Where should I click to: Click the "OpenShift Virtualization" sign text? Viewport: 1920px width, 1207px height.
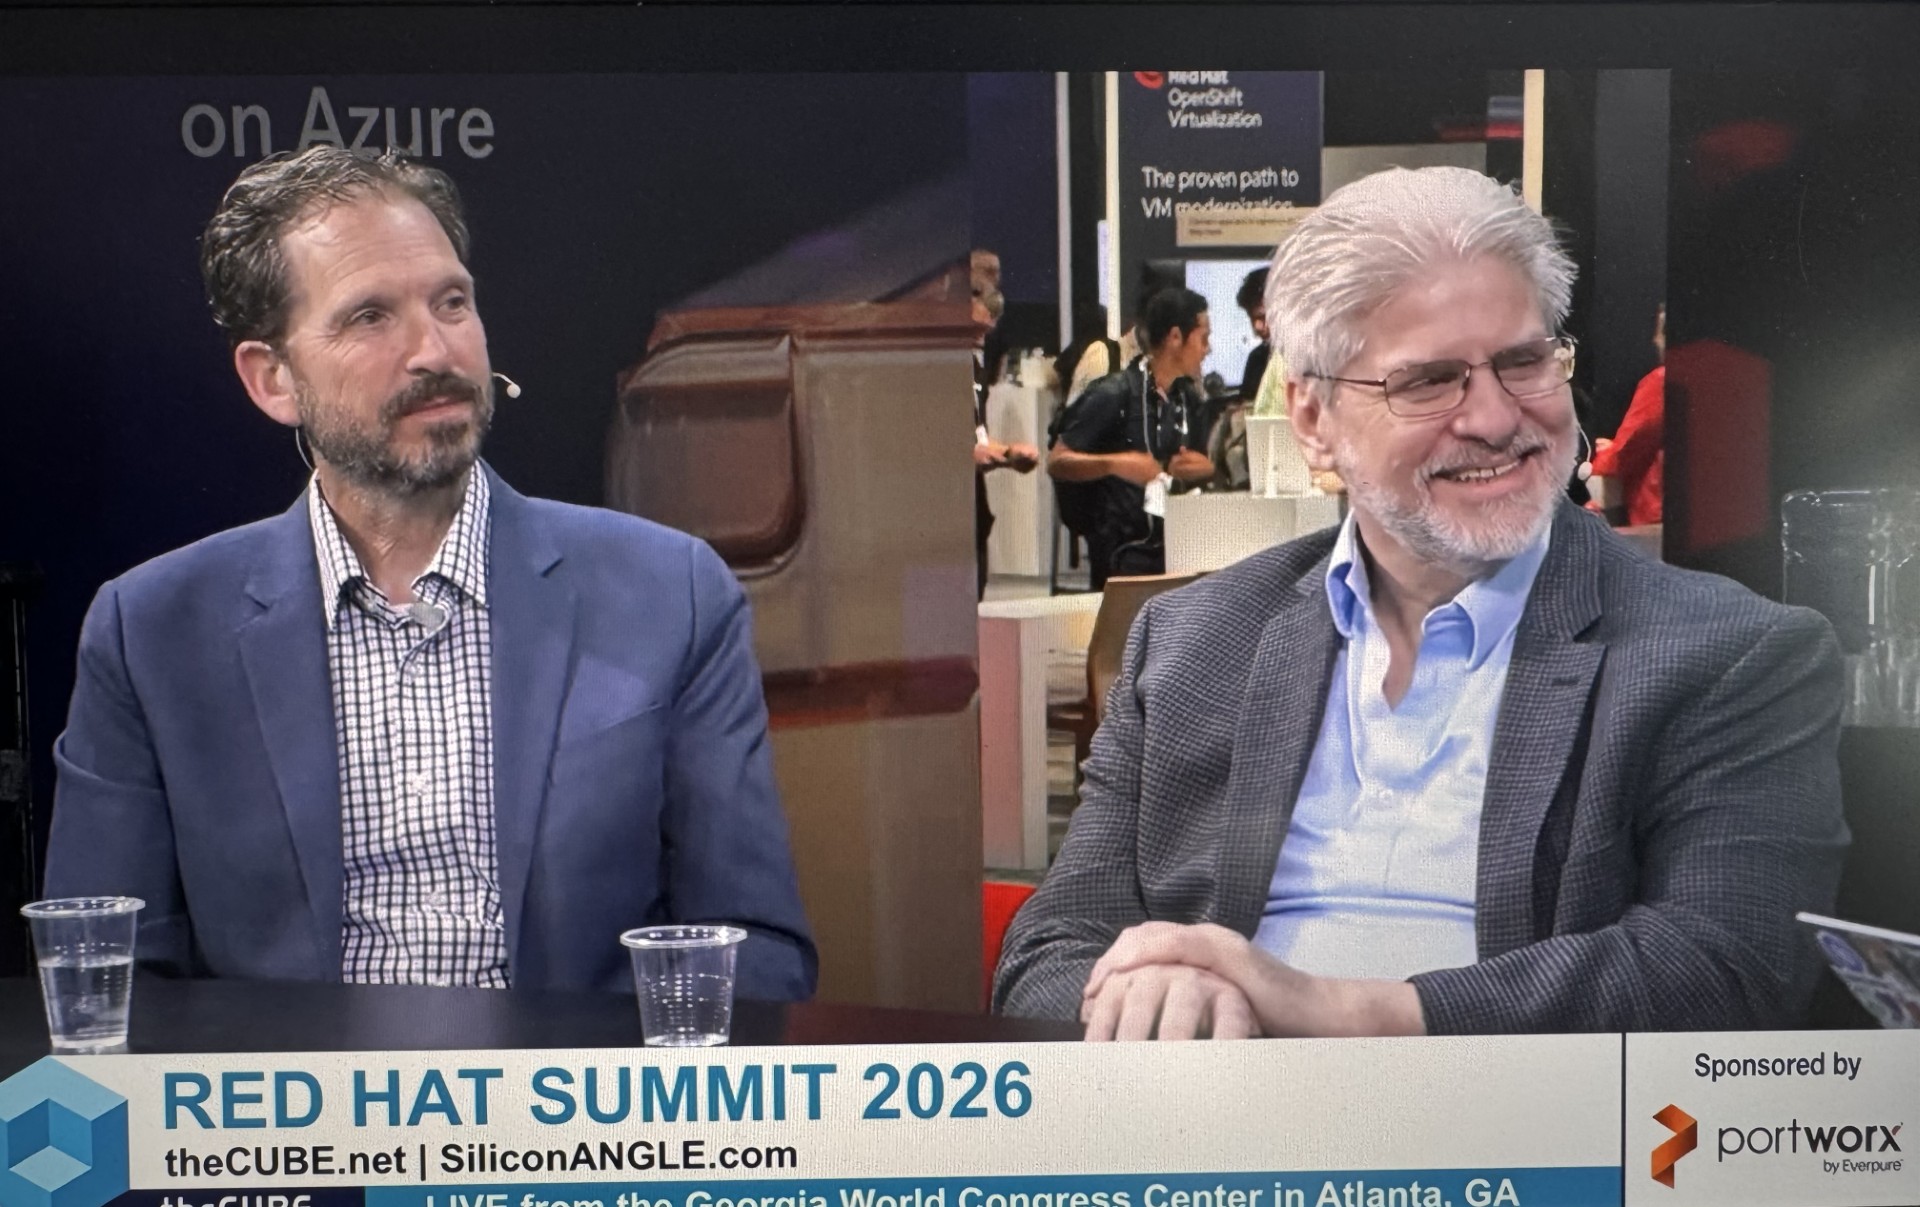point(1214,108)
